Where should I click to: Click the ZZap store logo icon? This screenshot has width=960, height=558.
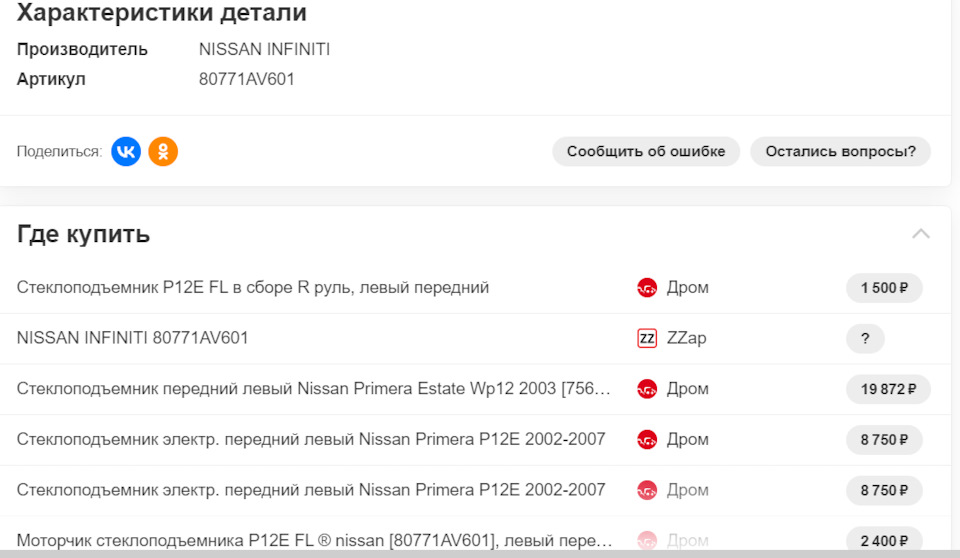click(647, 338)
